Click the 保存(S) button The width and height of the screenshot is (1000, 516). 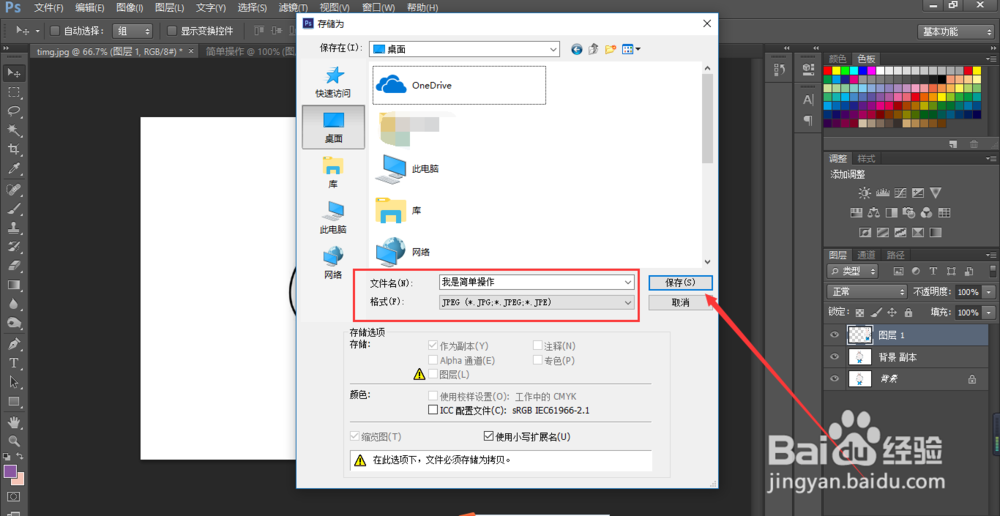(x=680, y=282)
